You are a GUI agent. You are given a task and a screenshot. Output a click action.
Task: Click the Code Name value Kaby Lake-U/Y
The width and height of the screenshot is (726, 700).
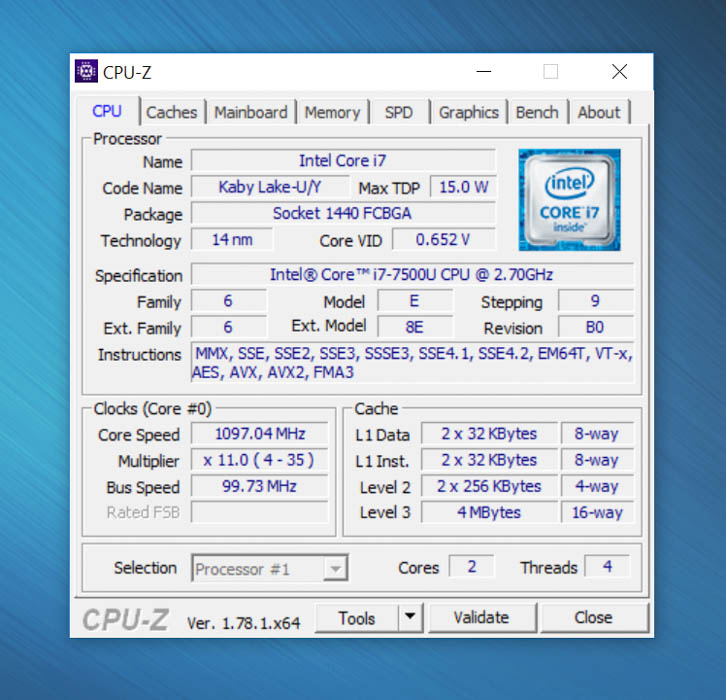[270, 187]
